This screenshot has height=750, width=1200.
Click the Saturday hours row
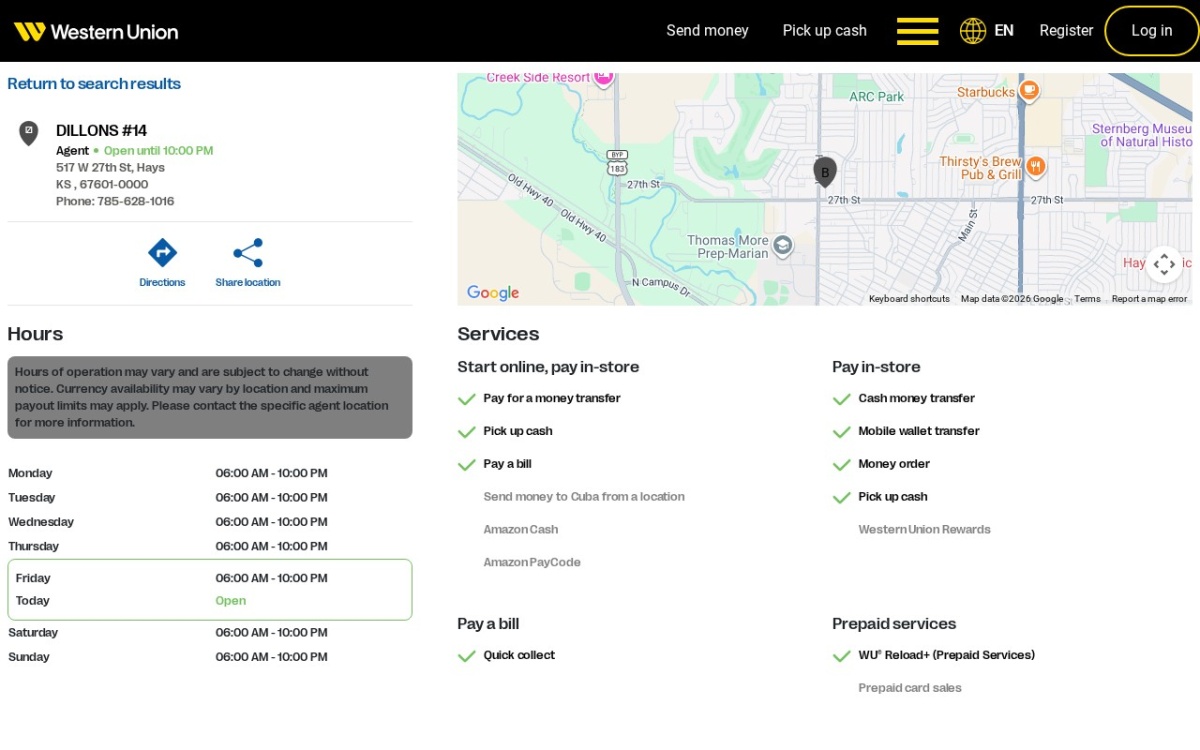(x=209, y=633)
